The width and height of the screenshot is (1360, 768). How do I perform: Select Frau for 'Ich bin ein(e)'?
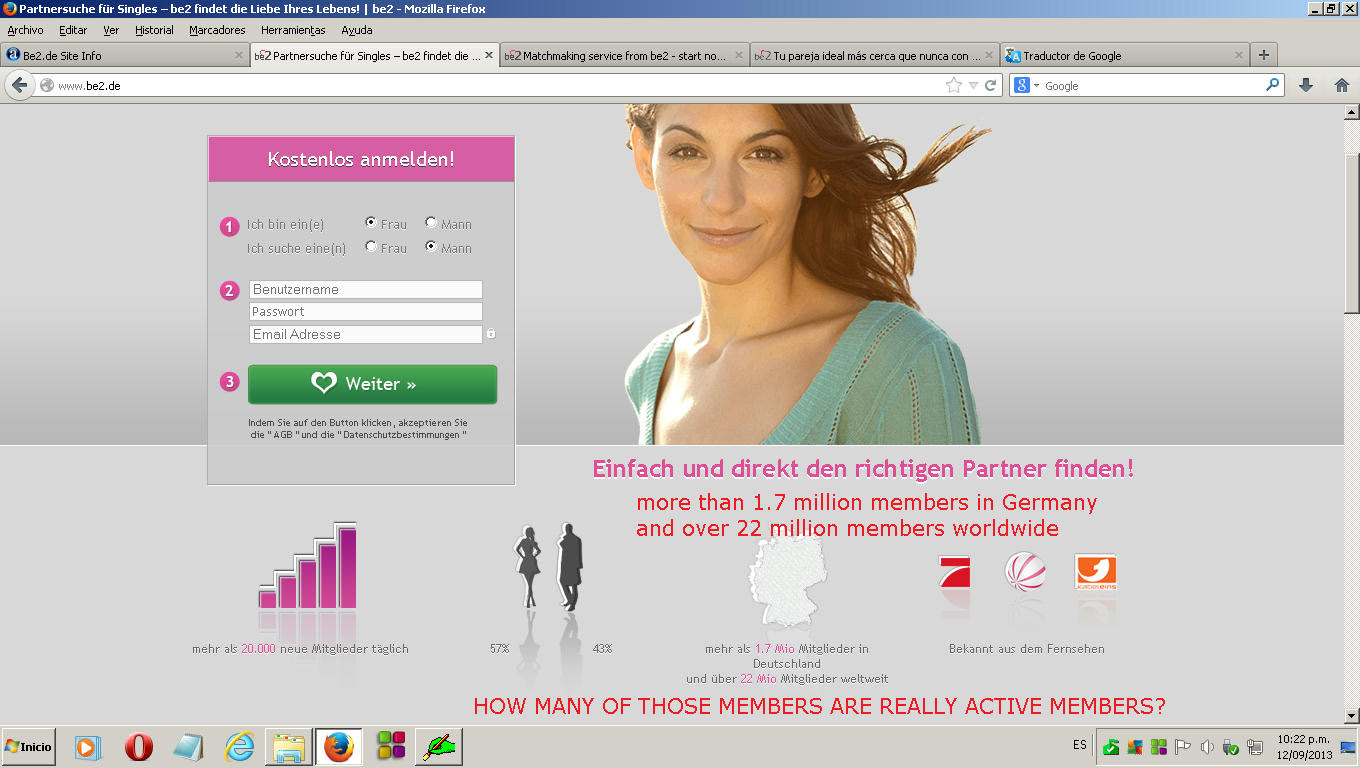click(x=371, y=223)
